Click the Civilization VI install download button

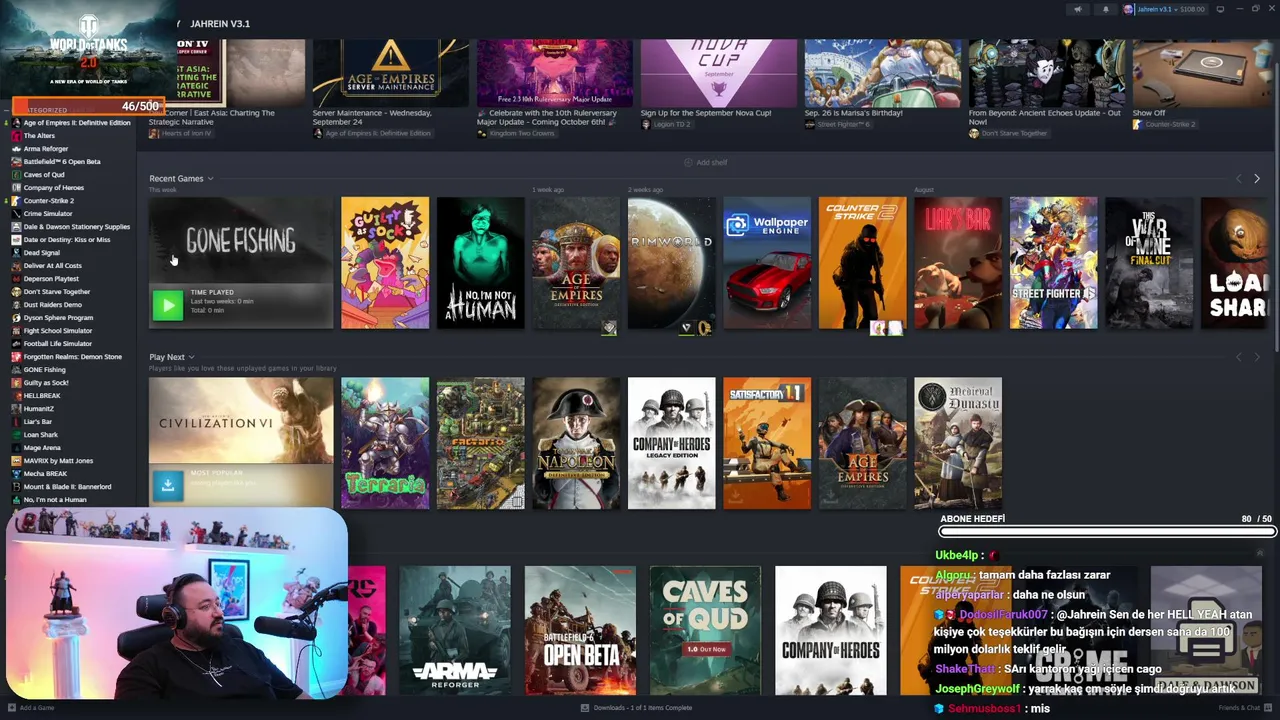168,485
